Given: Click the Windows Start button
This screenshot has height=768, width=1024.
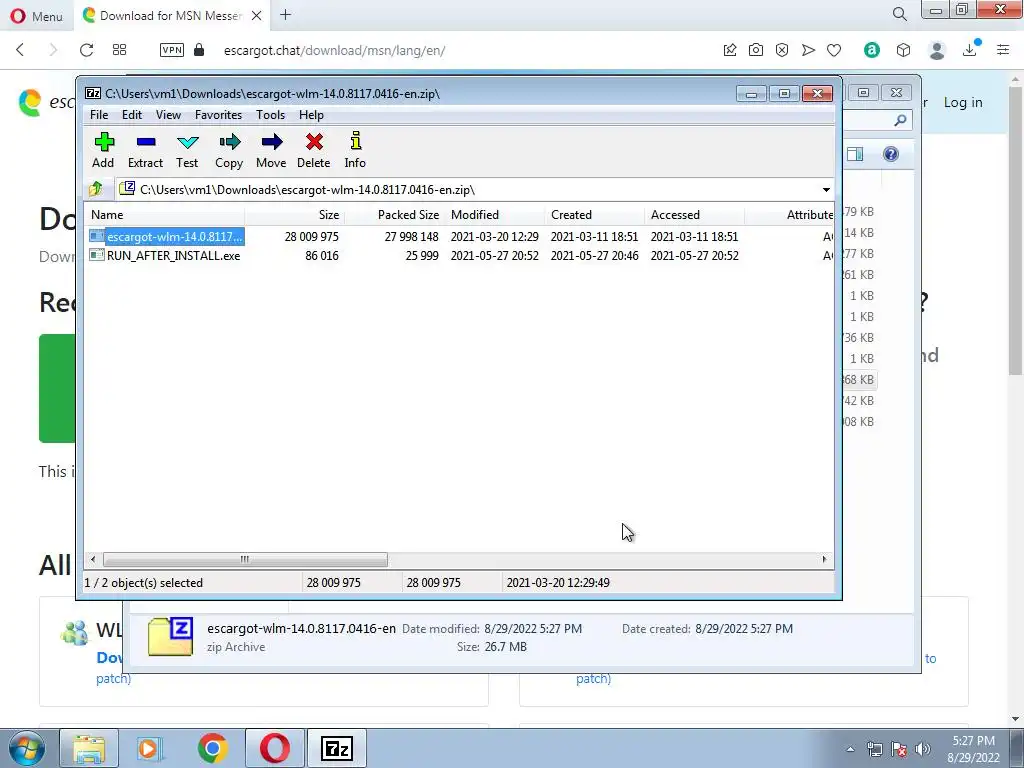Looking at the screenshot, I should [26, 748].
